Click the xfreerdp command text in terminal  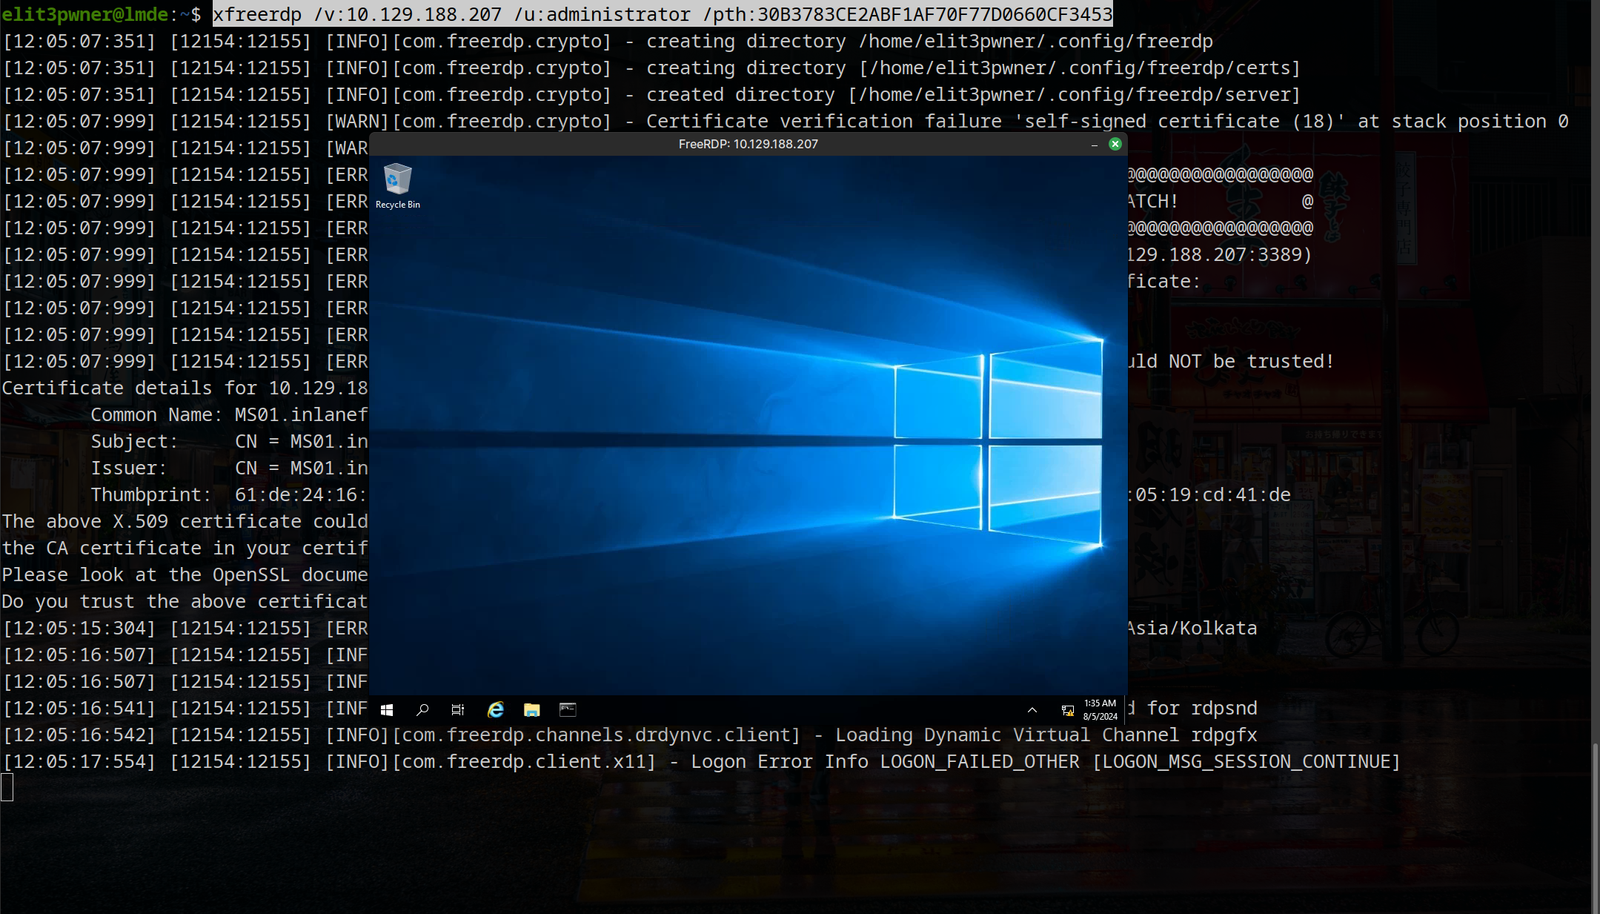663,14
